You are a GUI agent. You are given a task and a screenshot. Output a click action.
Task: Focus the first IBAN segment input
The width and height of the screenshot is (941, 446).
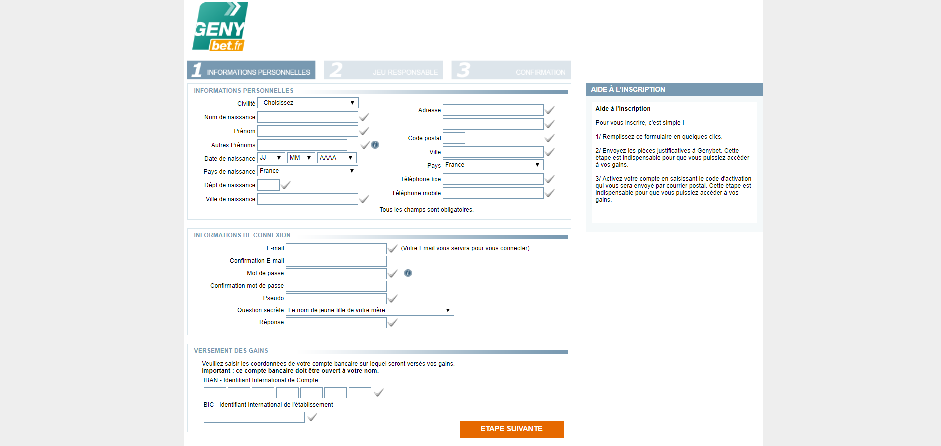click(x=215, y=393)
